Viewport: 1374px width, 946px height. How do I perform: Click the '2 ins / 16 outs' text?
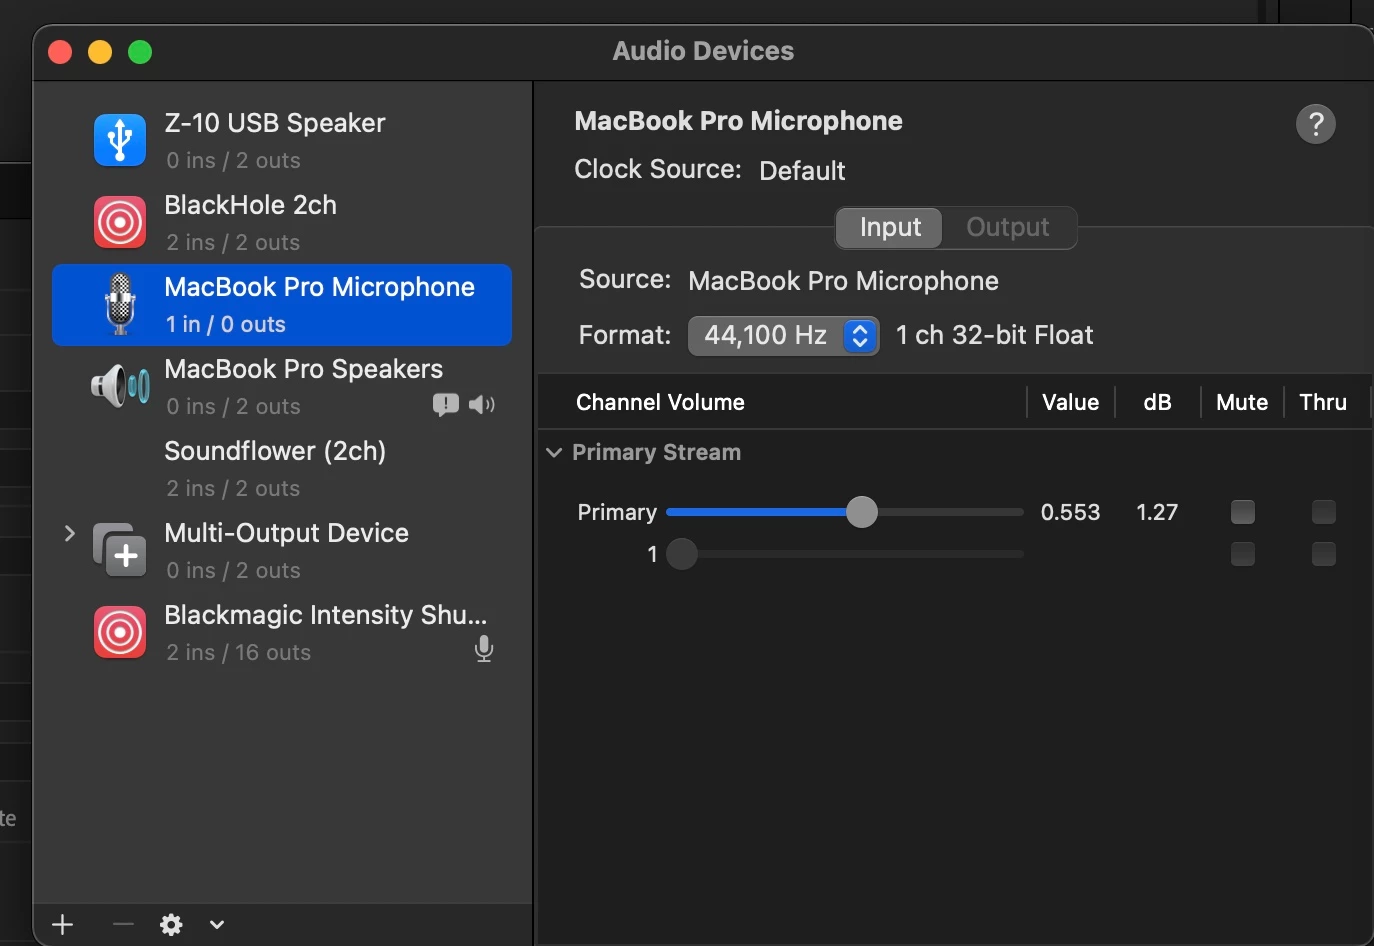(239, 652)
